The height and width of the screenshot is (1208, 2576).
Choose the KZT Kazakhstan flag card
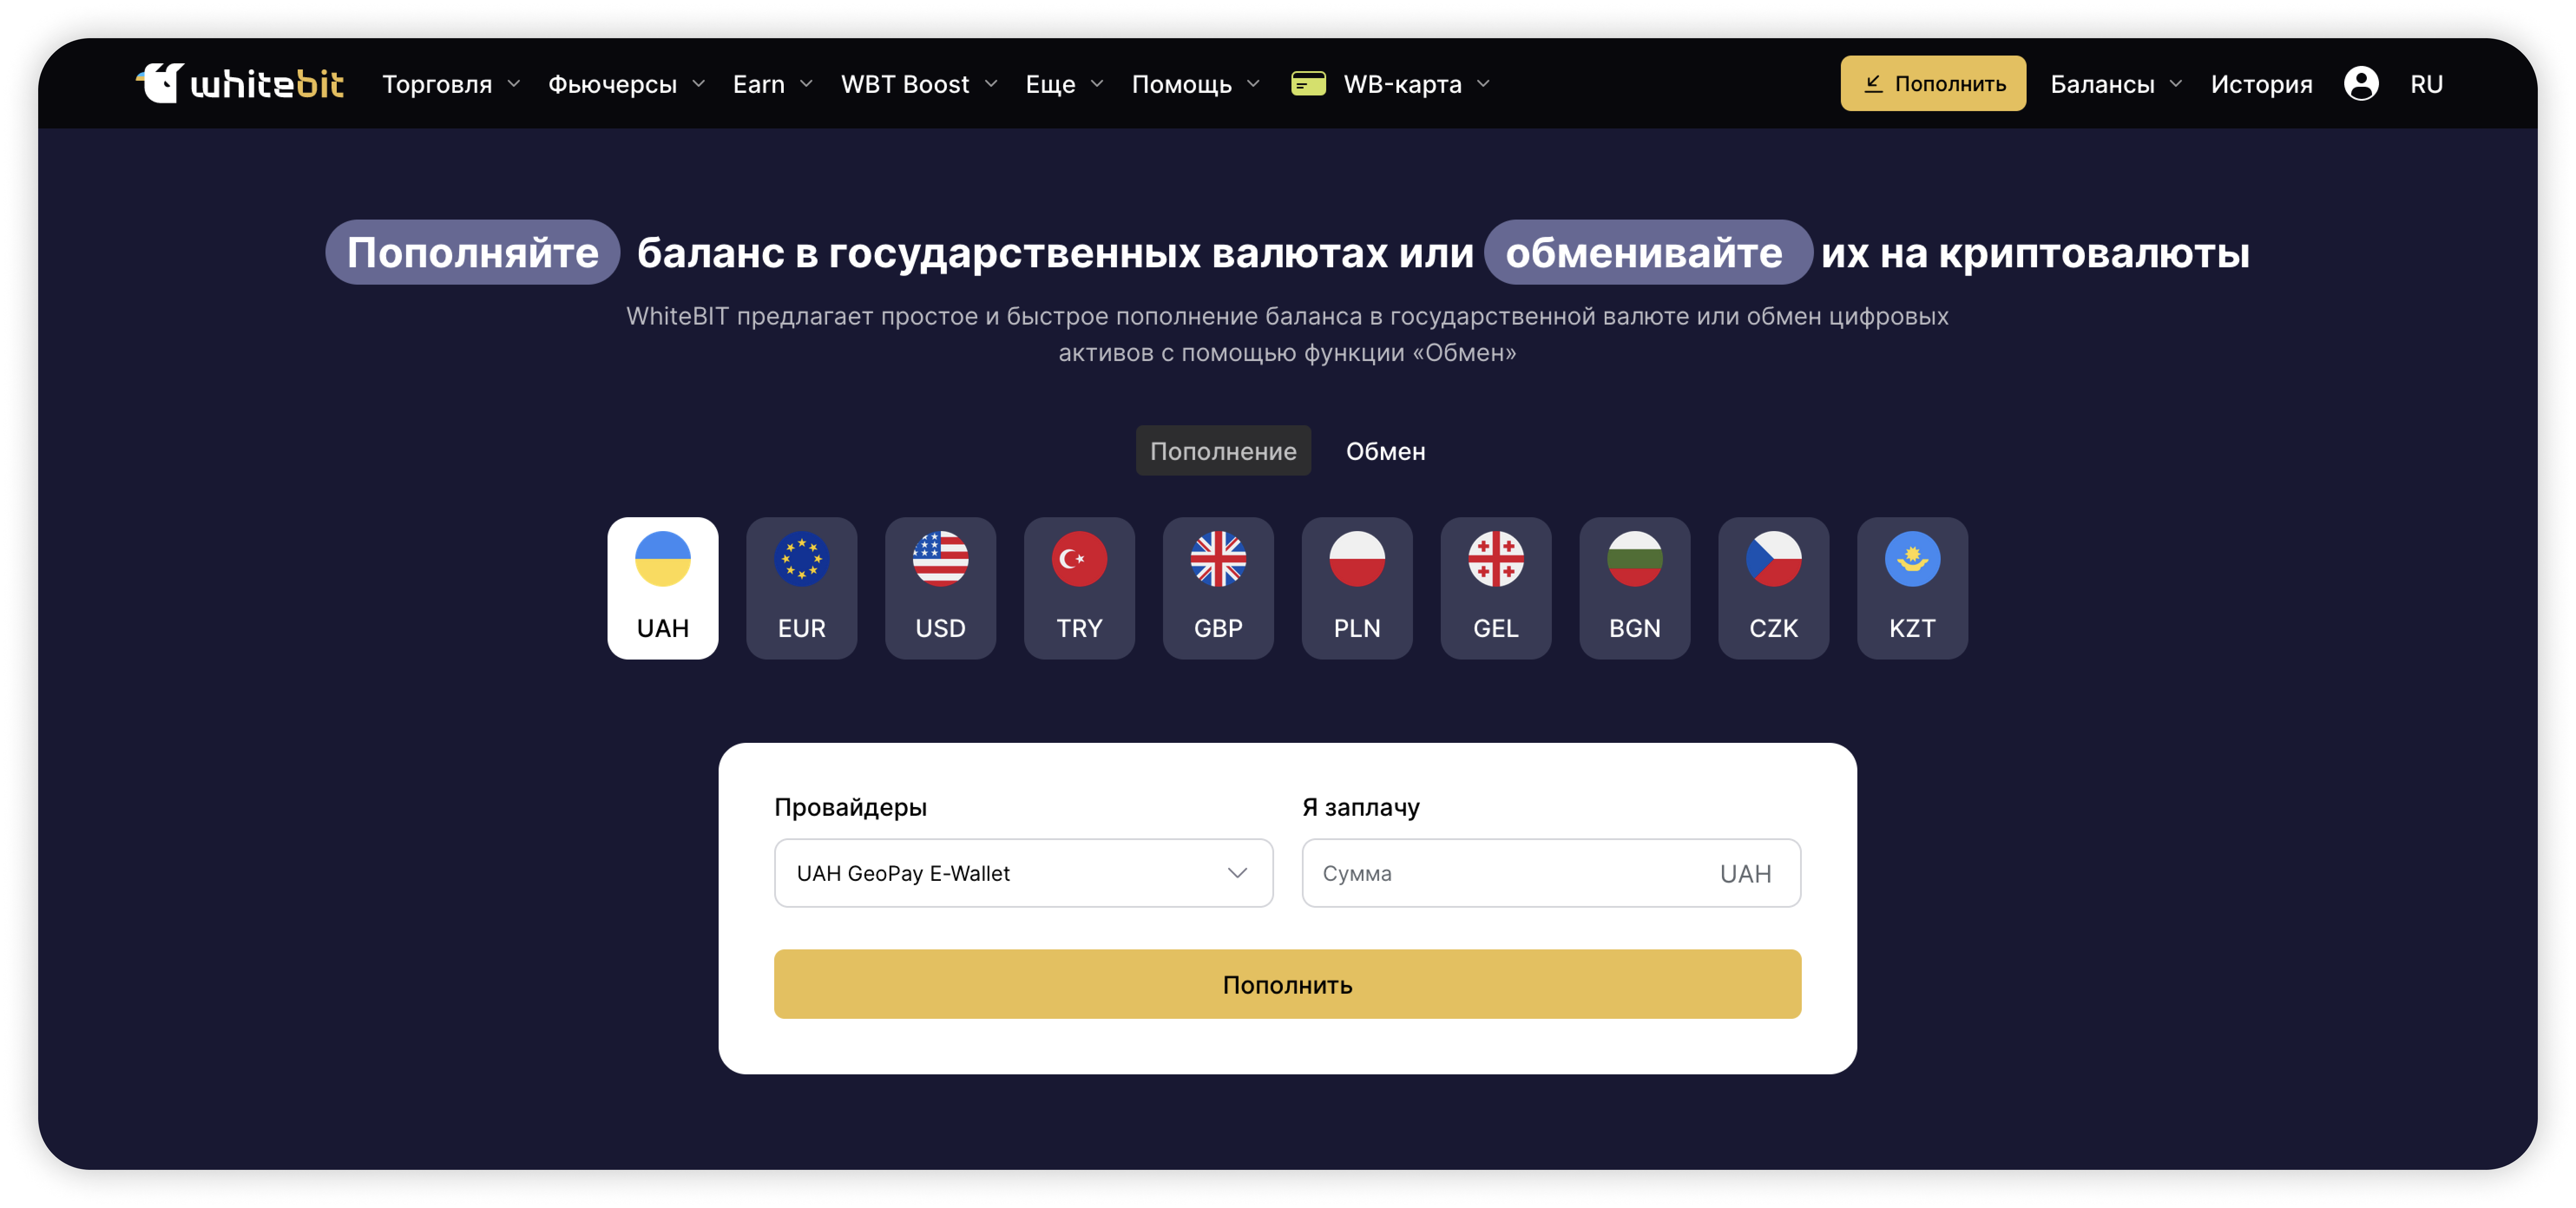point(1913,588)
